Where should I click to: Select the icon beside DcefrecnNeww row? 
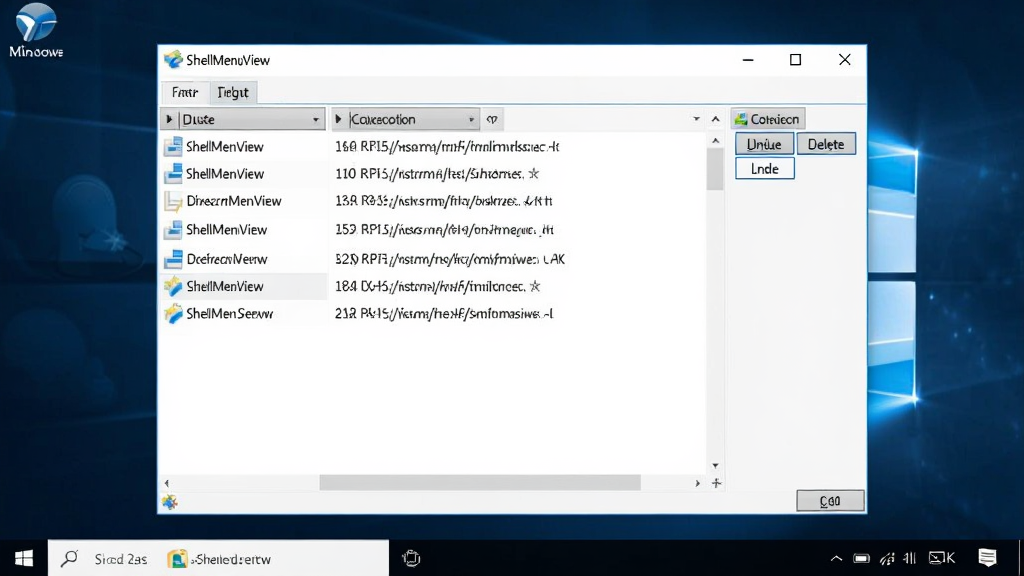point(173,259)
